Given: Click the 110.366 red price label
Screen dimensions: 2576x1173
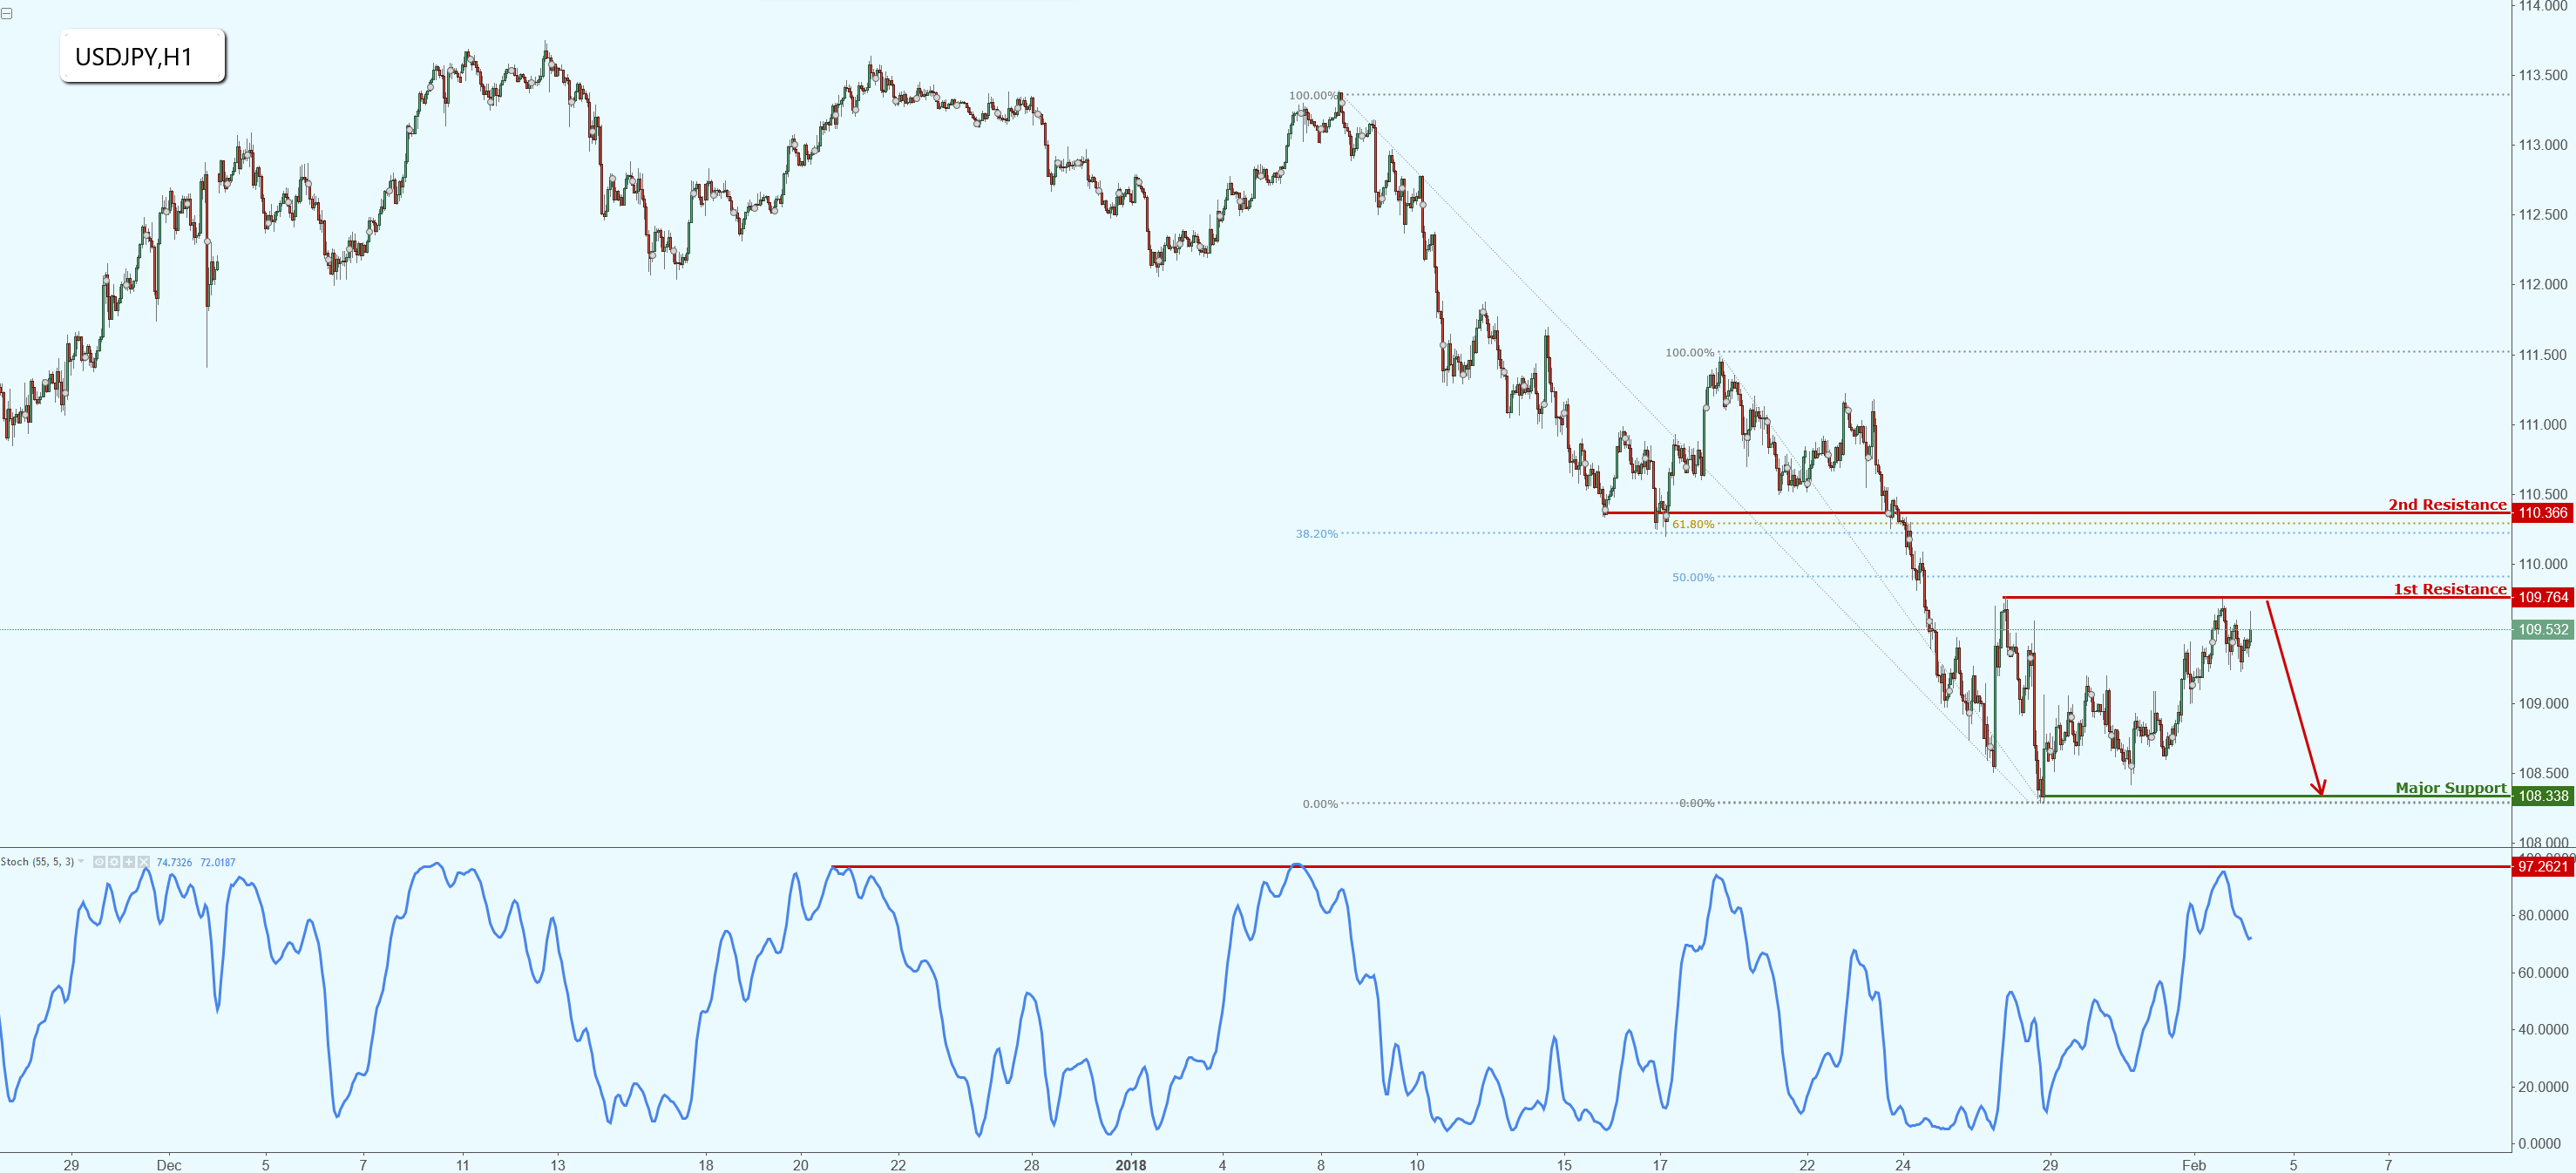Looking at the screenshot, I should coord(2543,513).
